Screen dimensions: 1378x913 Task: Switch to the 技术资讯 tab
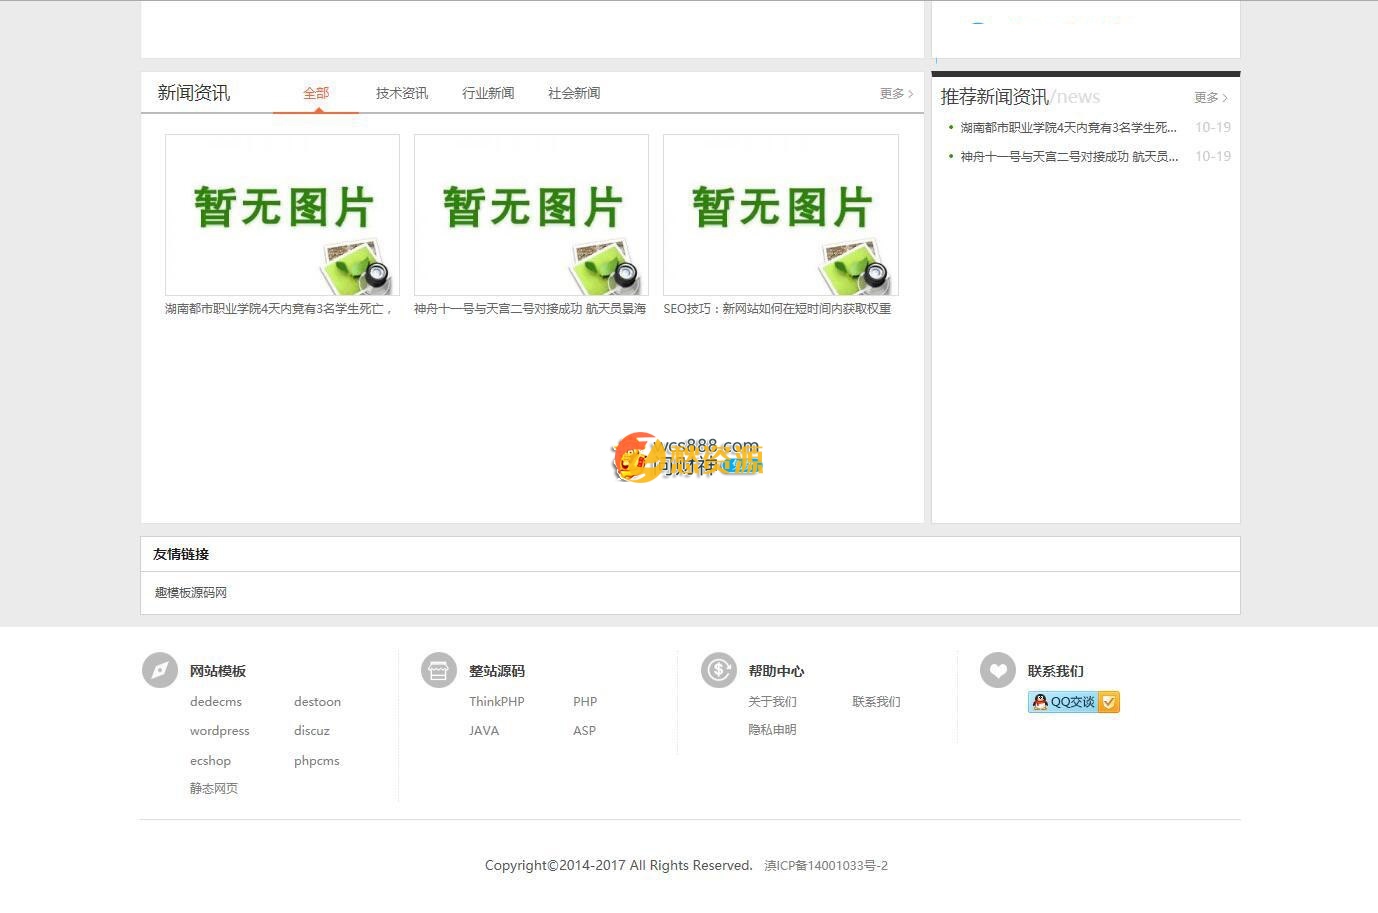(401, 92)
